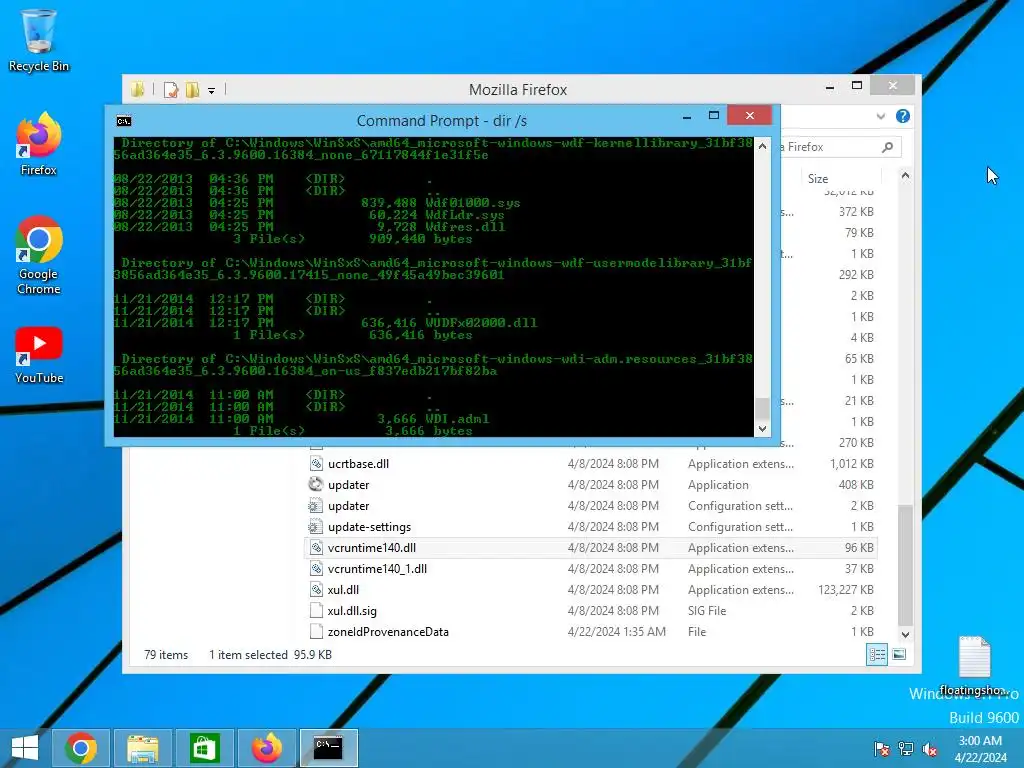Open Customize Quick Access Toolbar dropdown
This screenshot has width=1024, height=768.
tap(212, 91)
